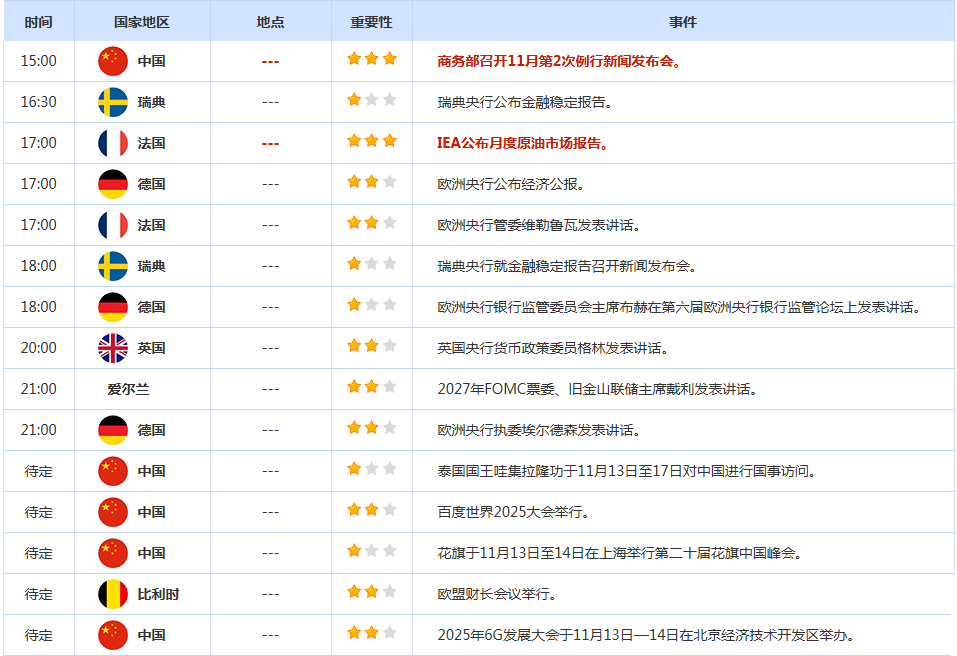957x656 pixels.
Task: Click star rating in the 比利时 row
Action: click(372, 592)
